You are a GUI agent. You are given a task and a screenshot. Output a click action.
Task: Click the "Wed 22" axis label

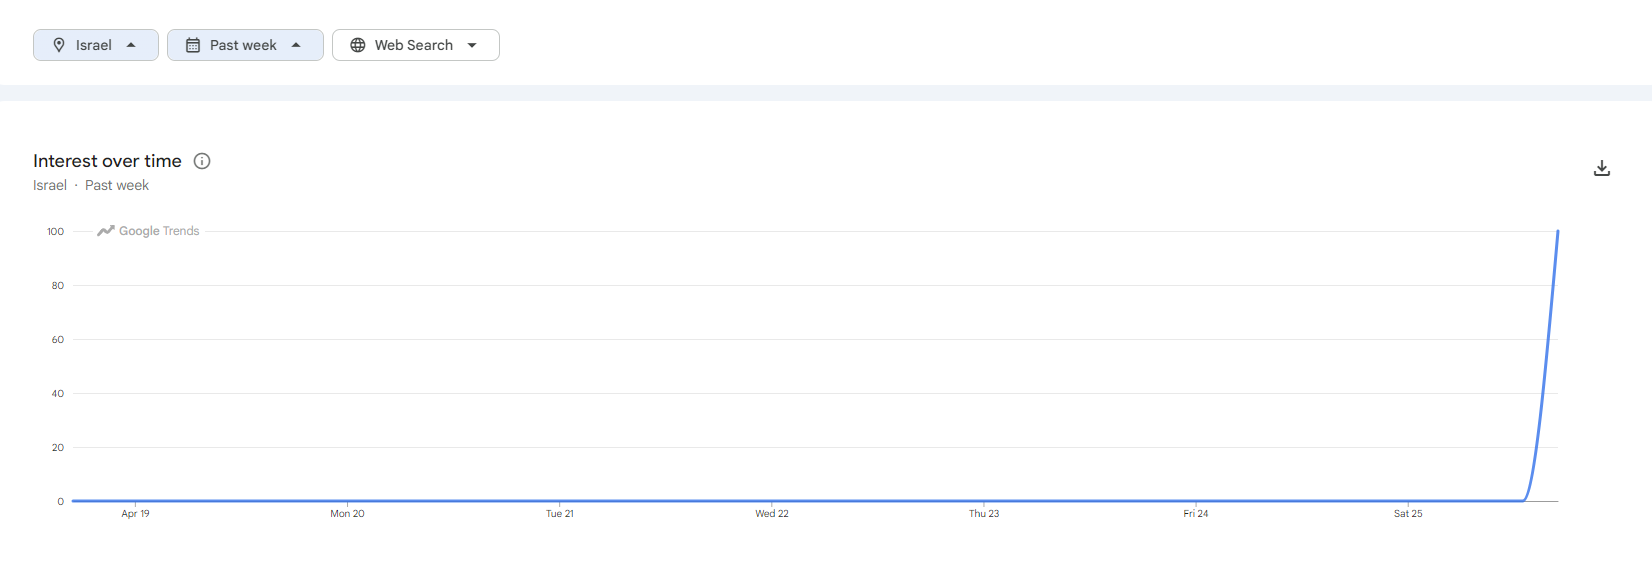[772, 514]
